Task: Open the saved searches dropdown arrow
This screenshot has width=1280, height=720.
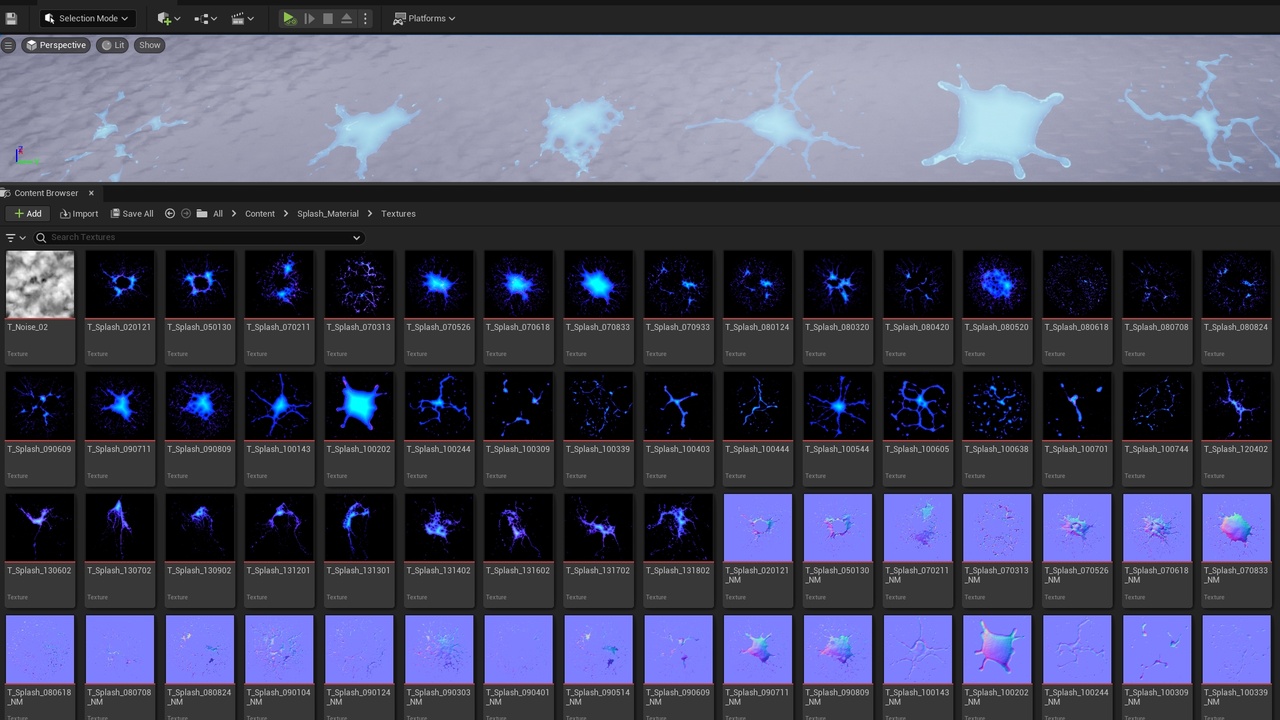Action: click(x=356, y=237)
